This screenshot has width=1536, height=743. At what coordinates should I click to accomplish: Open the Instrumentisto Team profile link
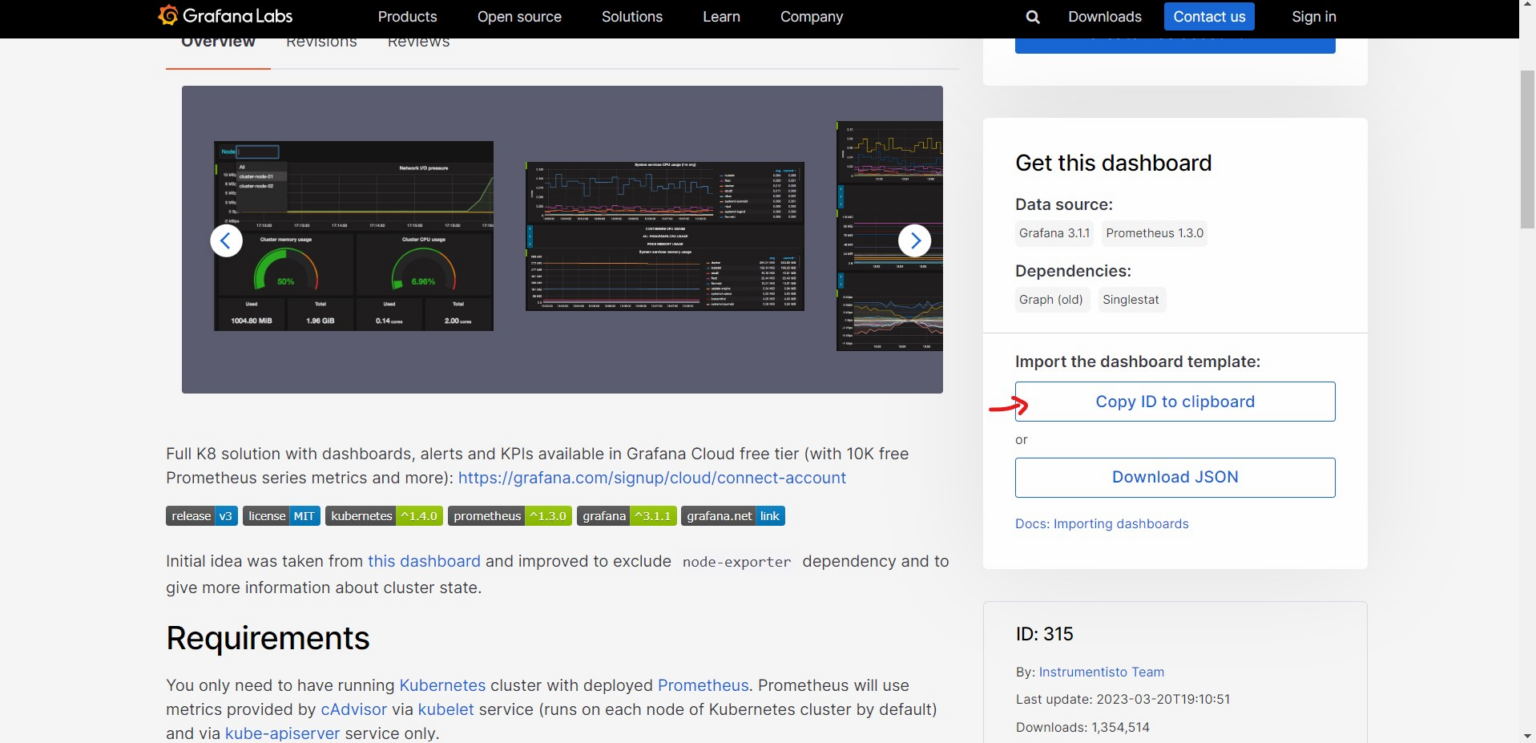coord(1100,671)
